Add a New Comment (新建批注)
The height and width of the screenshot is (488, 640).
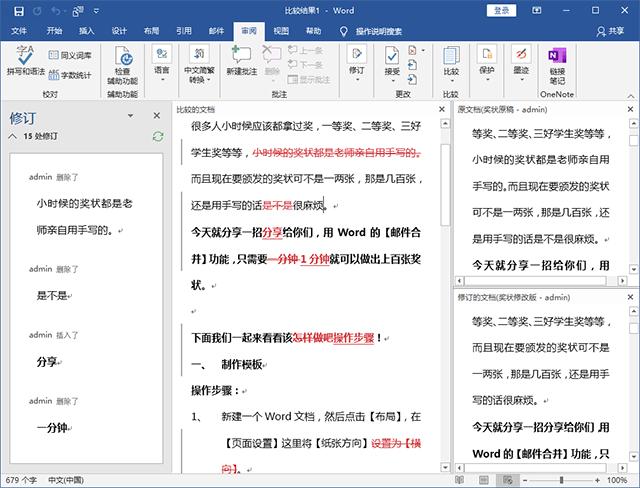[242, 61]
